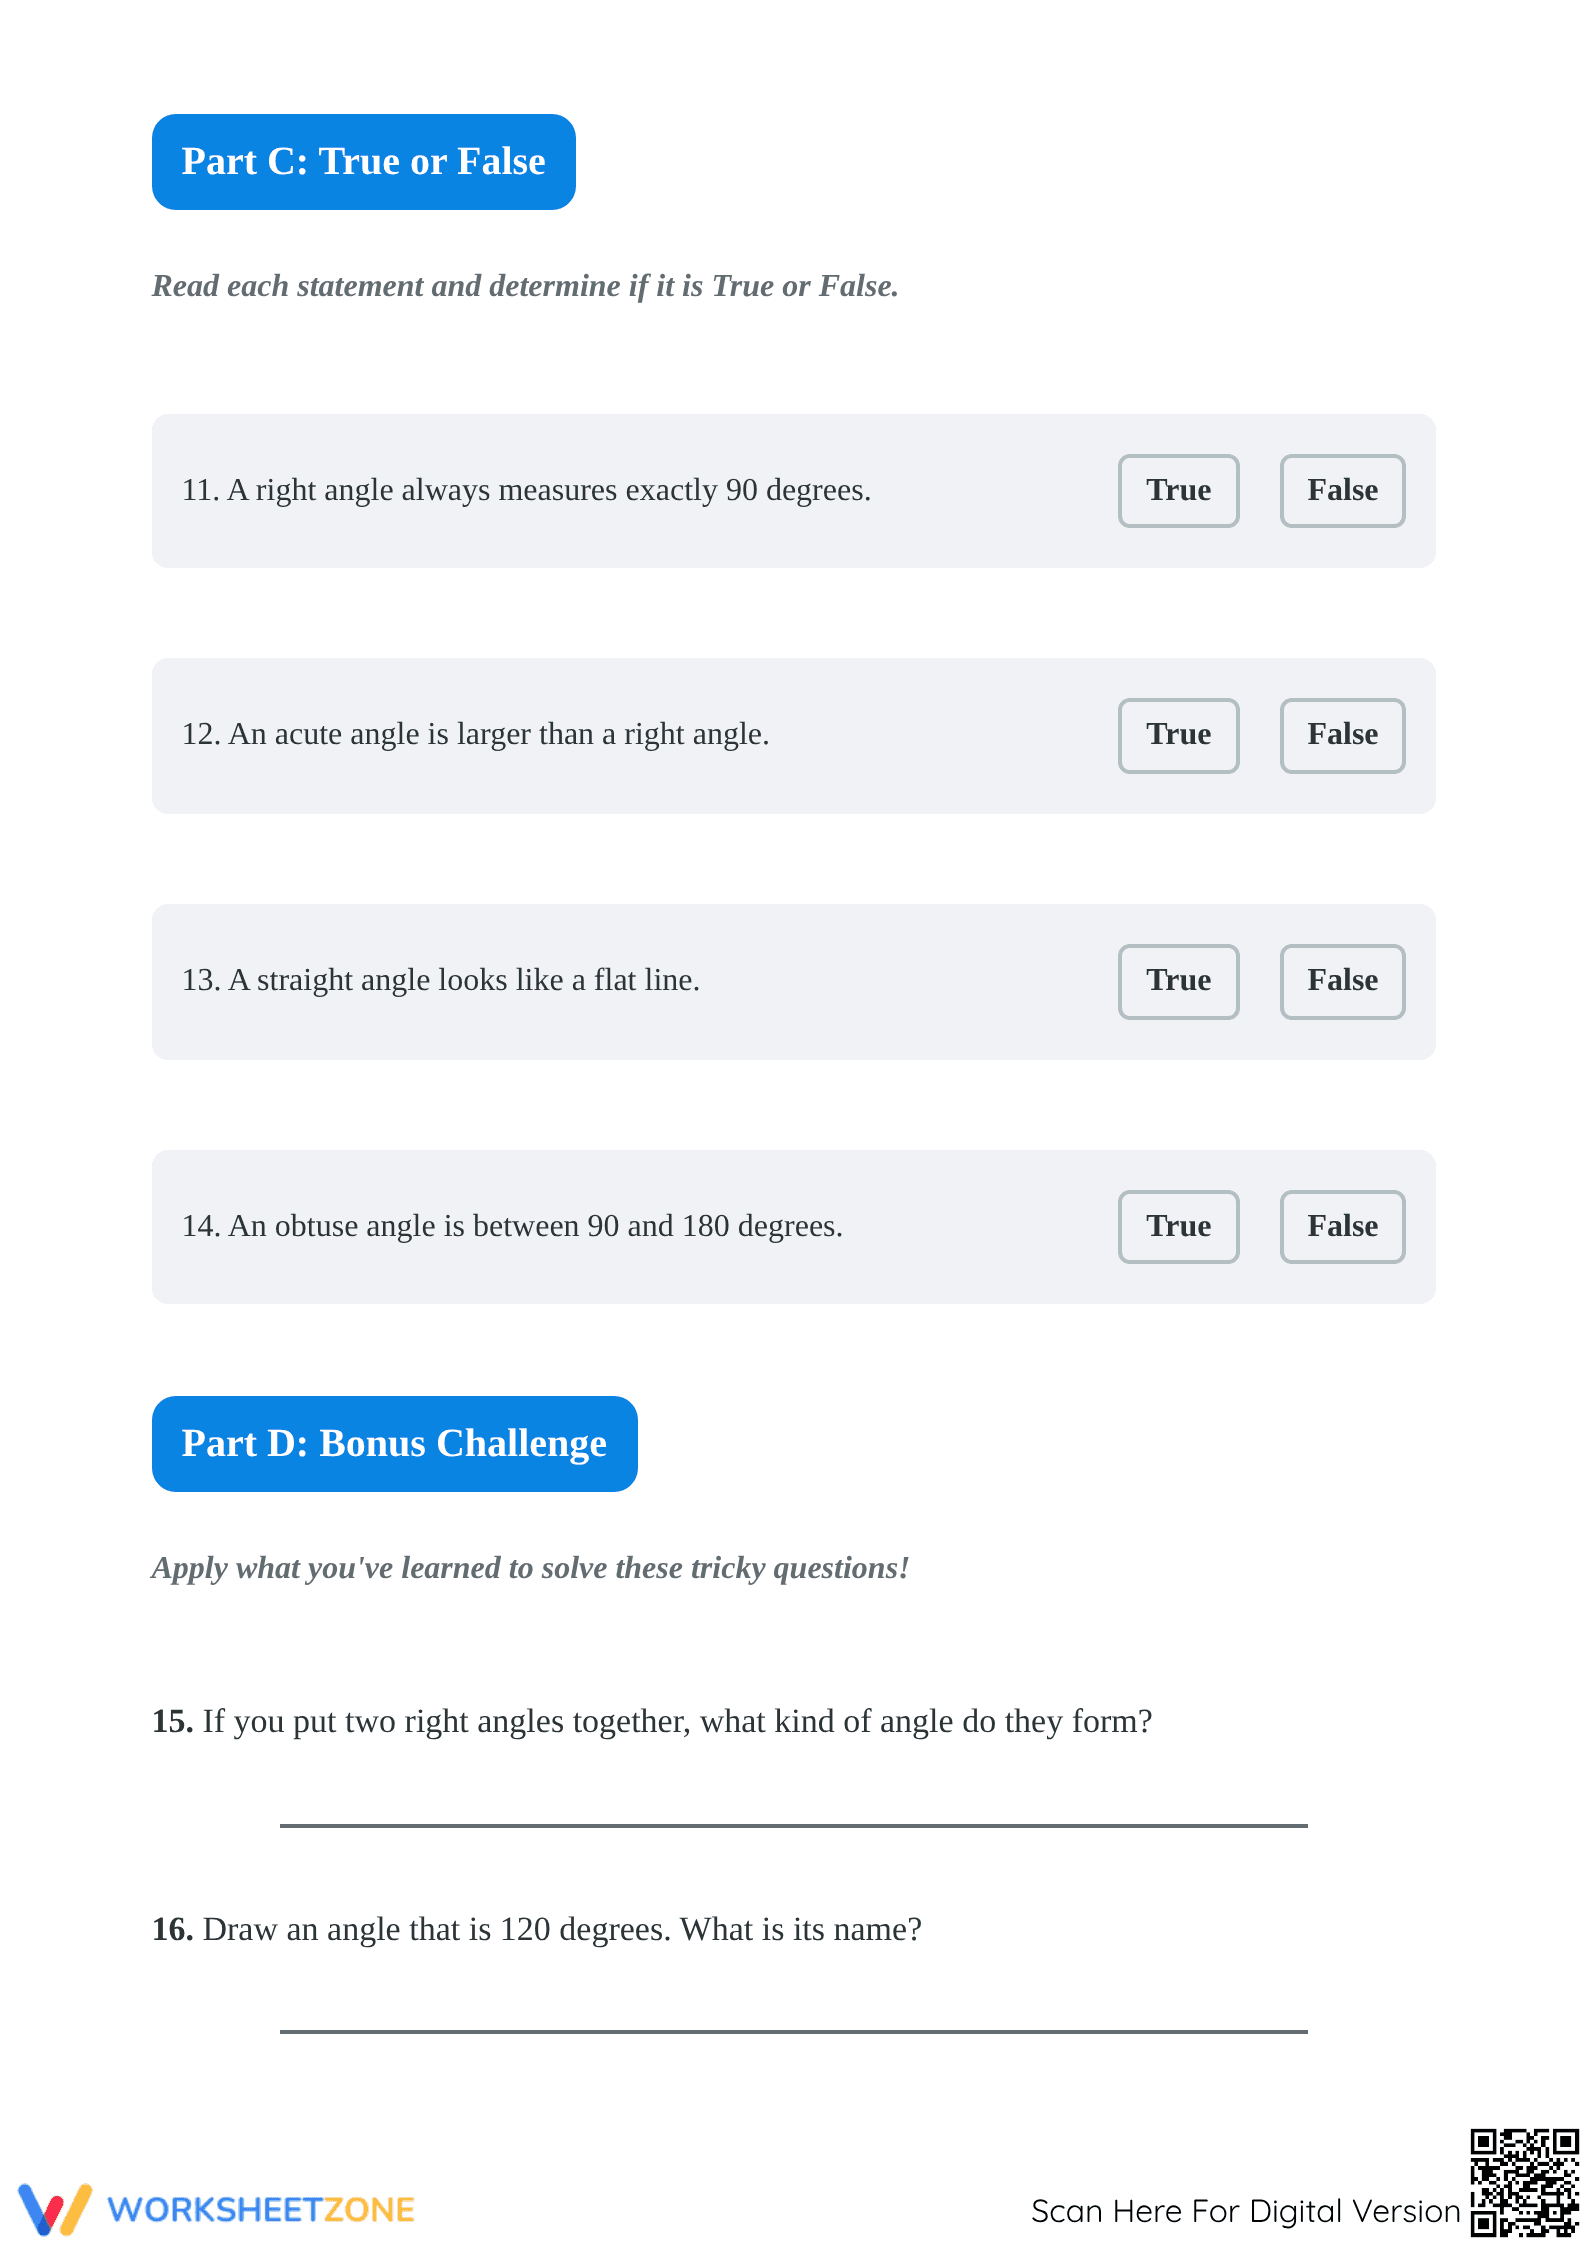Mark False for acute angle statement

(x=1342, y=735)
